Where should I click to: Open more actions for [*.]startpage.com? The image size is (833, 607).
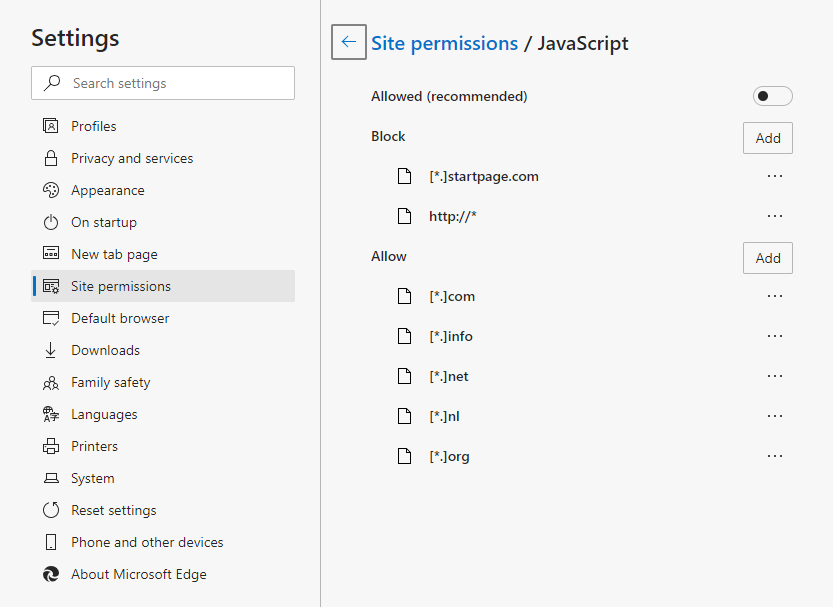[x=774, y=176]
